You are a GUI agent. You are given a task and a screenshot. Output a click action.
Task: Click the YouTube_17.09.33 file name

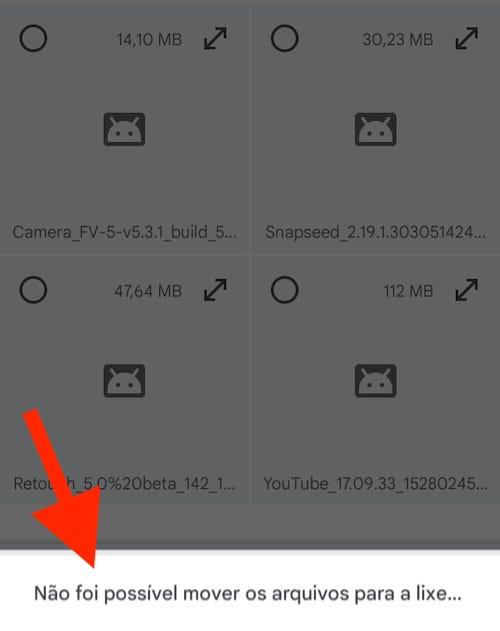click(376, 483)
